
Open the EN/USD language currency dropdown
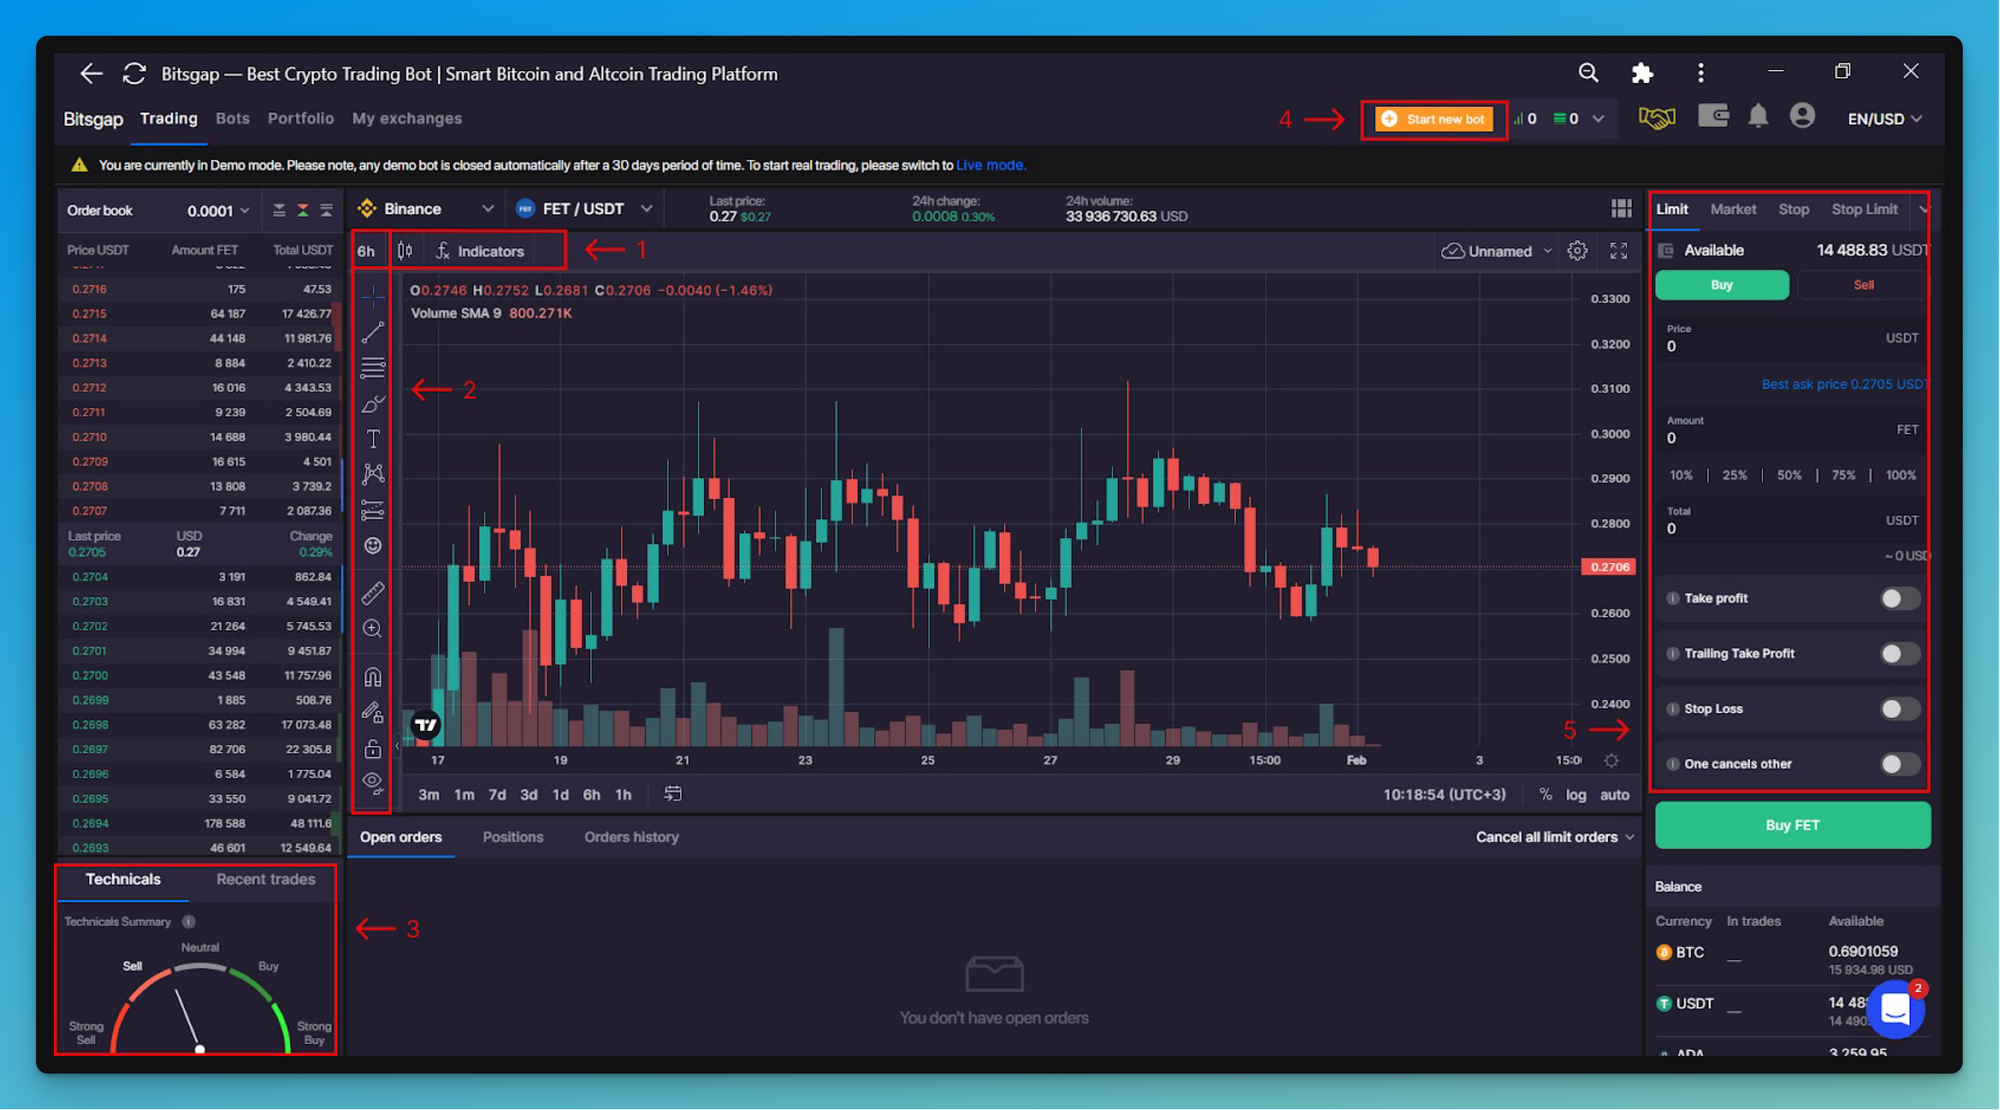click(x=1884, y=118)
